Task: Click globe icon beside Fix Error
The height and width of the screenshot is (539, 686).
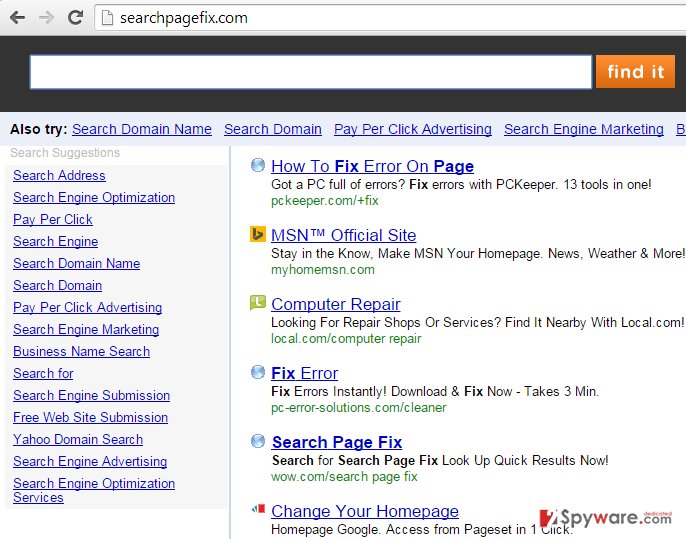Action: (x=258, y=372)
